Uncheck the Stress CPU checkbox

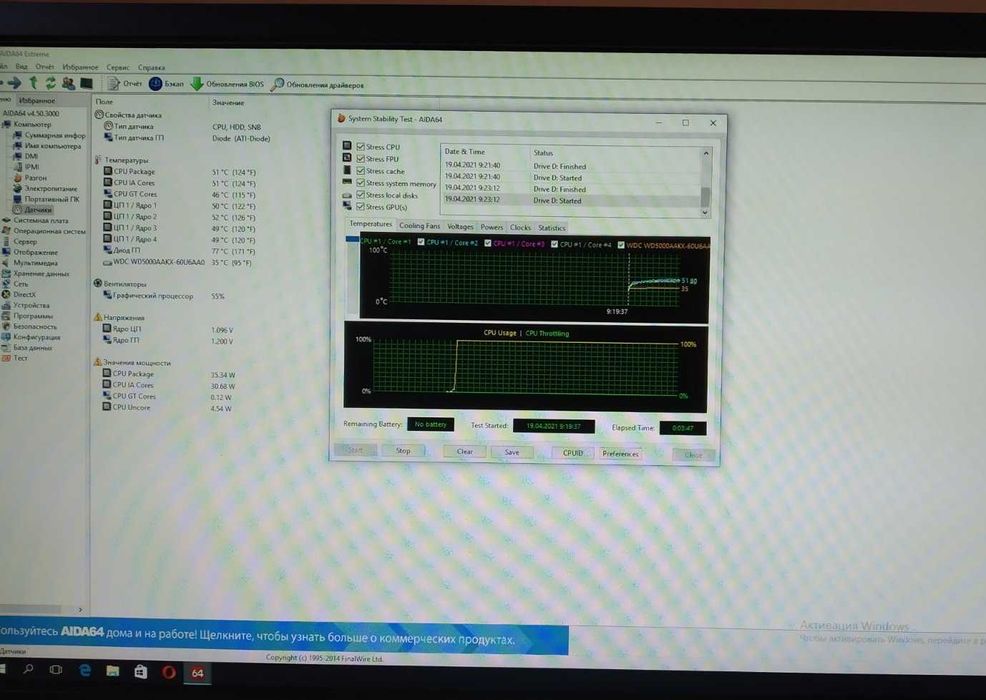[361, 147]
